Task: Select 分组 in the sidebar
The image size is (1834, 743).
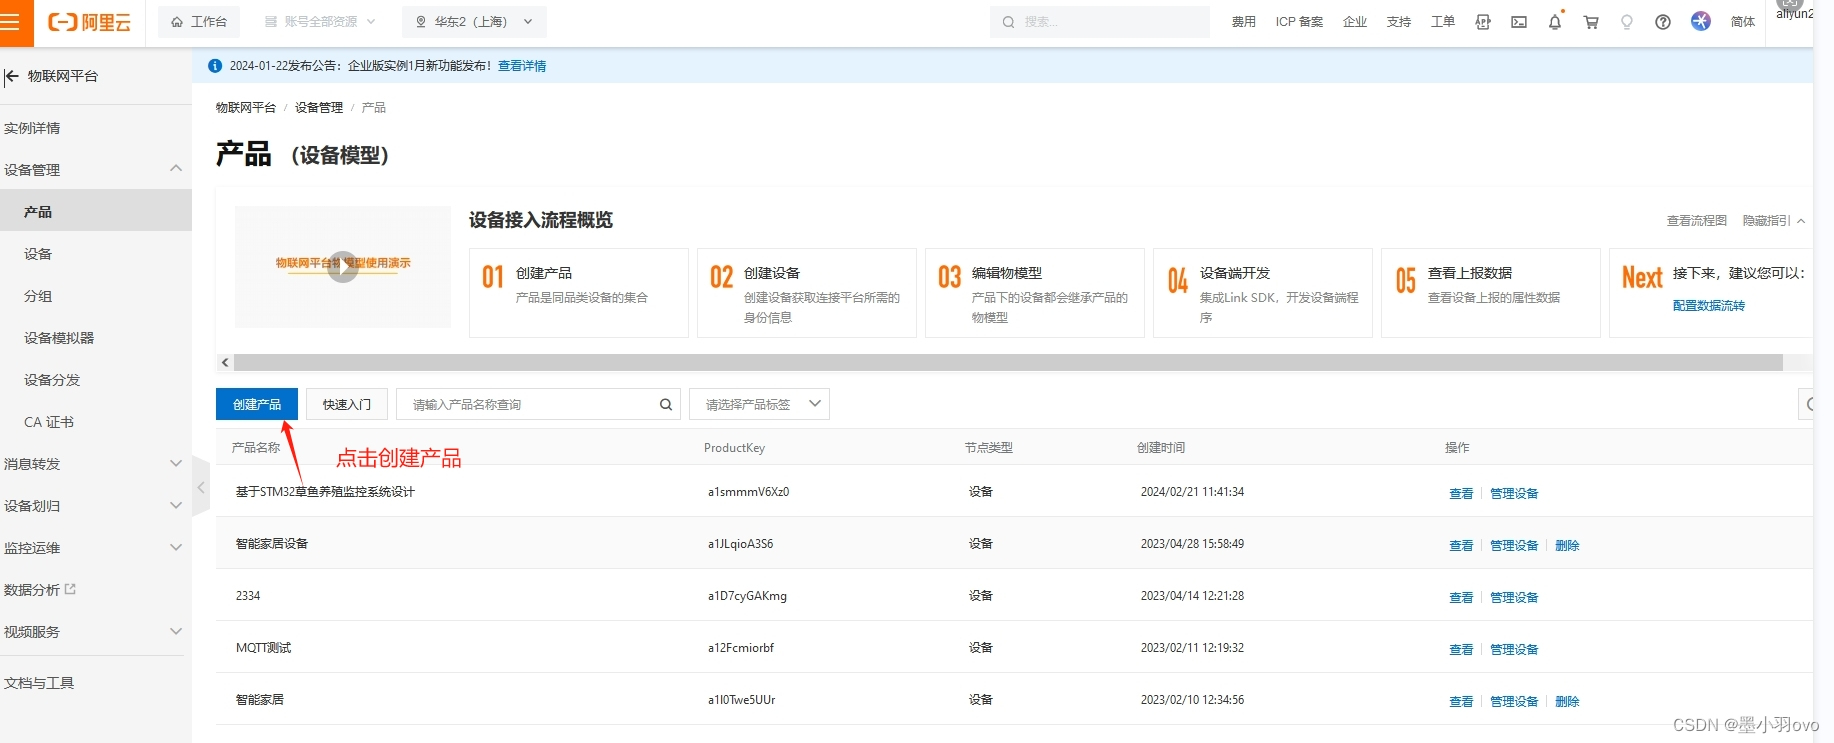Action: coord(38,296)
